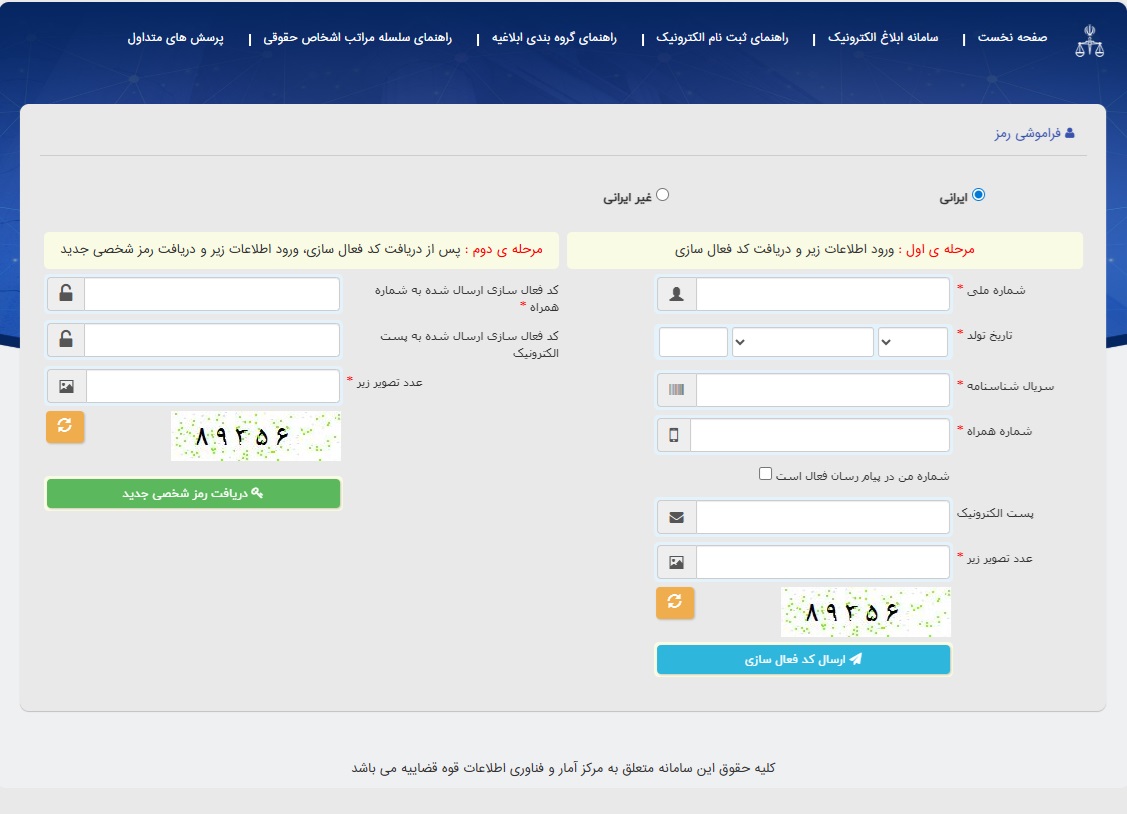This screenshot has height=814, width=1127.
Task: Focus the شماره ملی input field
Action: point(822,294)
